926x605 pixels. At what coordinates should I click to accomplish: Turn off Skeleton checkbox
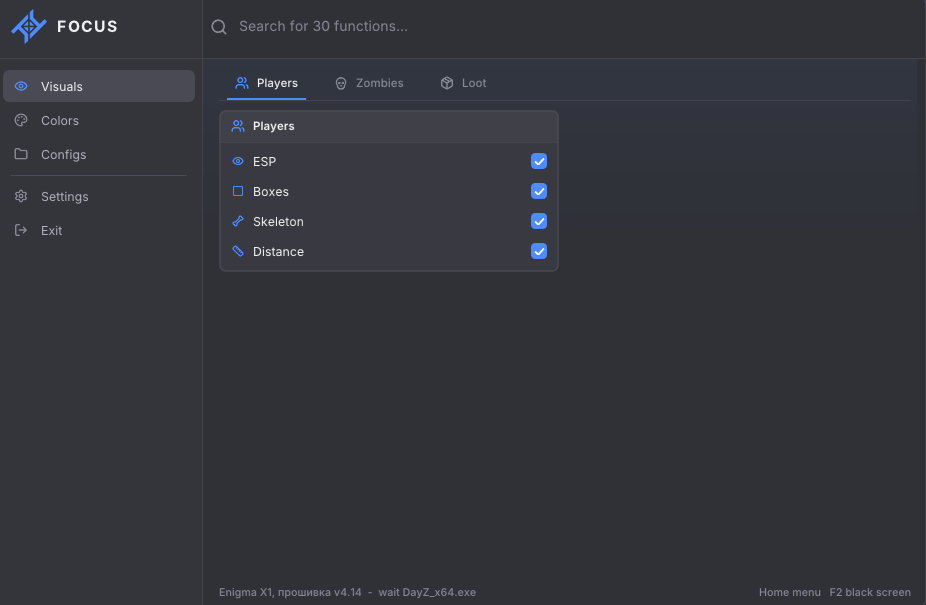539,221
